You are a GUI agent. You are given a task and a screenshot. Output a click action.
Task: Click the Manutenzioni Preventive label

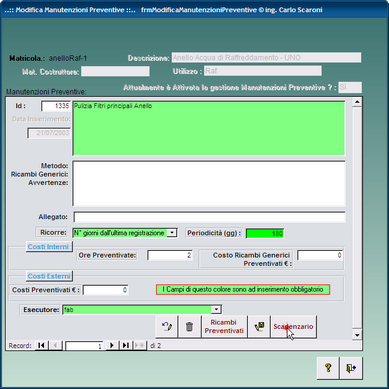click(x=46, y=92)
